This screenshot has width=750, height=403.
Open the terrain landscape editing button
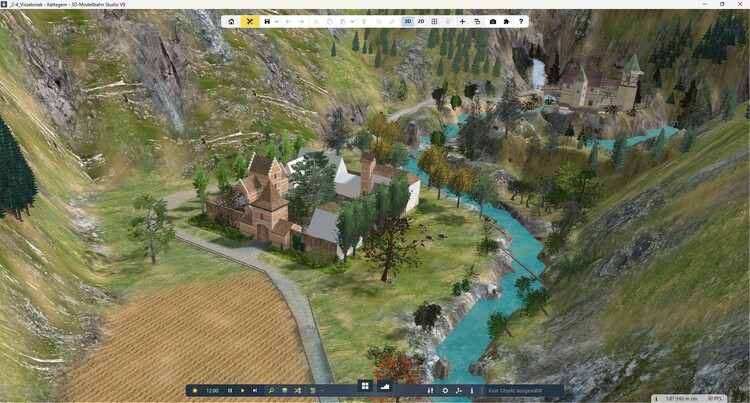385,386
